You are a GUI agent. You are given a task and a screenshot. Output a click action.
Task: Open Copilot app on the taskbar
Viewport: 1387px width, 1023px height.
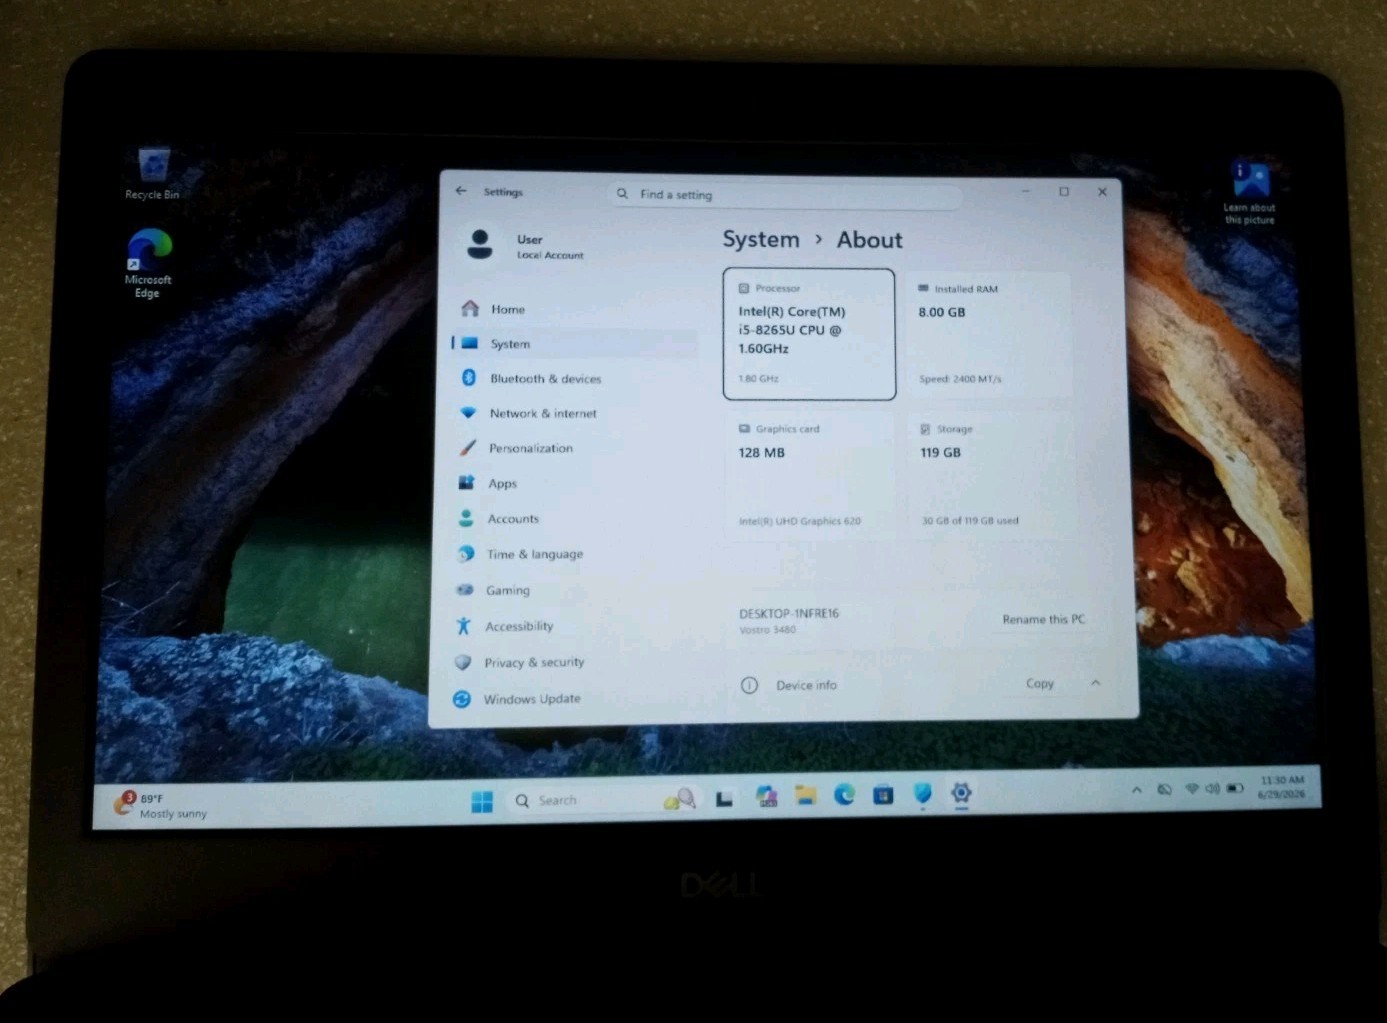click(766, 796)
